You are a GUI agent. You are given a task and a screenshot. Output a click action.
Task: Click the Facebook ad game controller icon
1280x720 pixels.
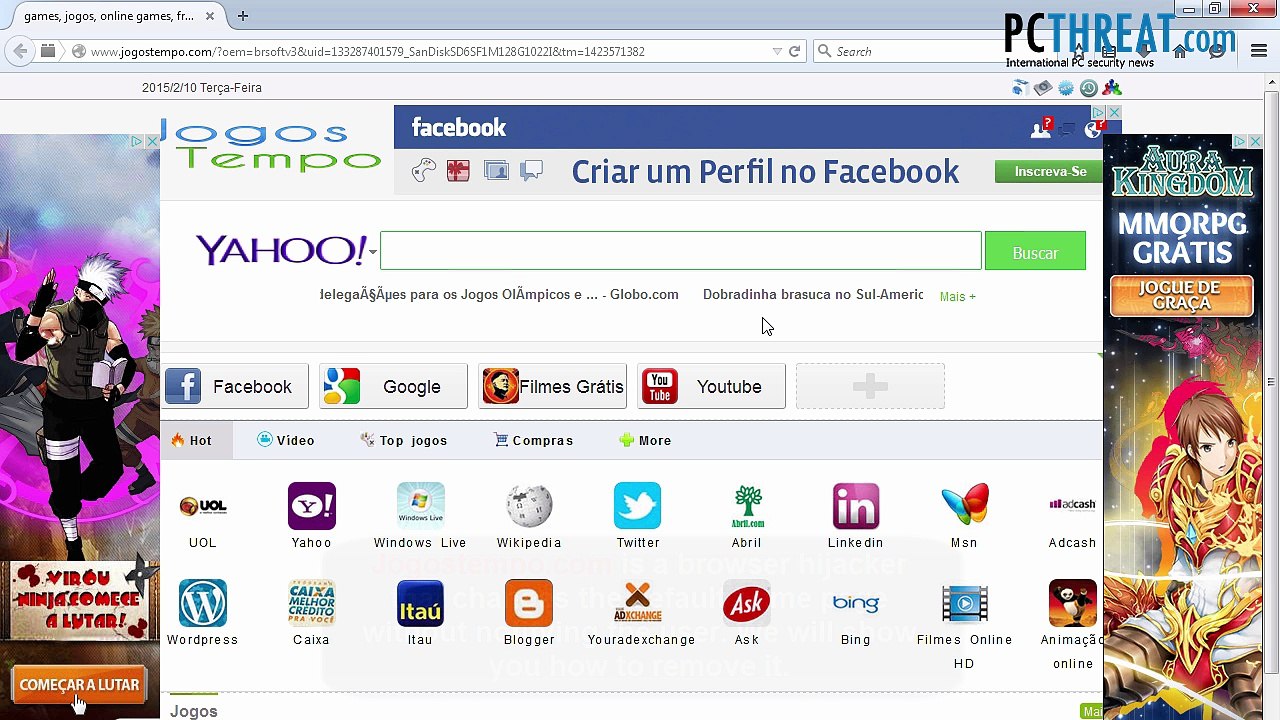click(x=425, y=171)
